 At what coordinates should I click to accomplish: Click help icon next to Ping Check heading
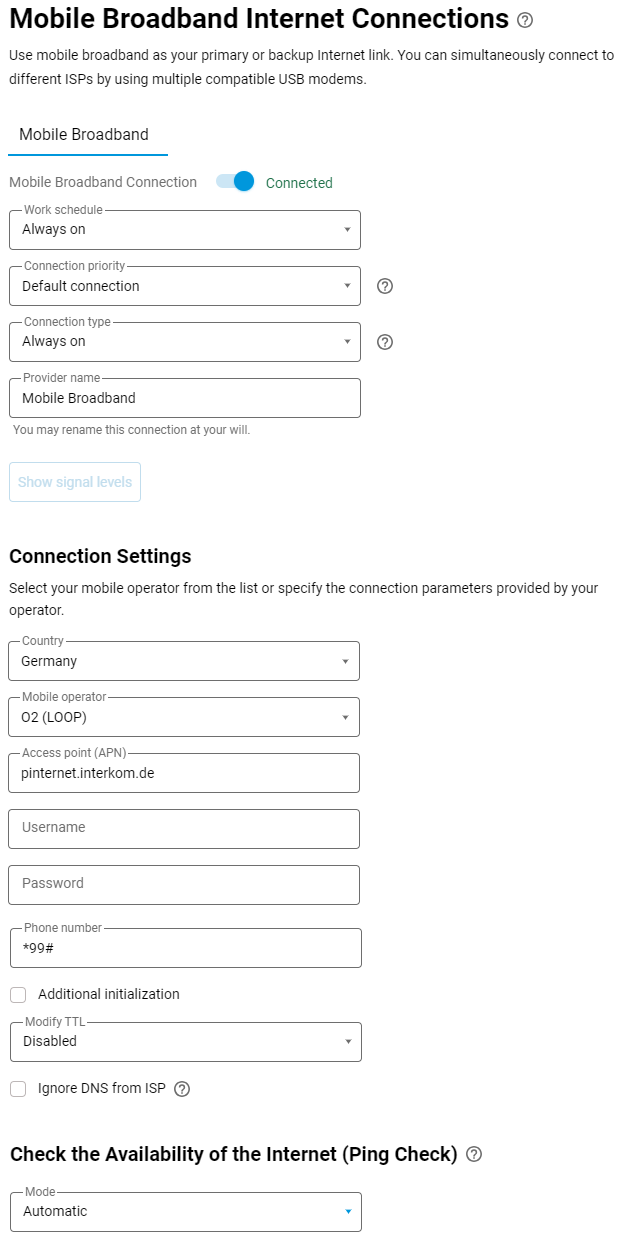[x=474, y=1154]
